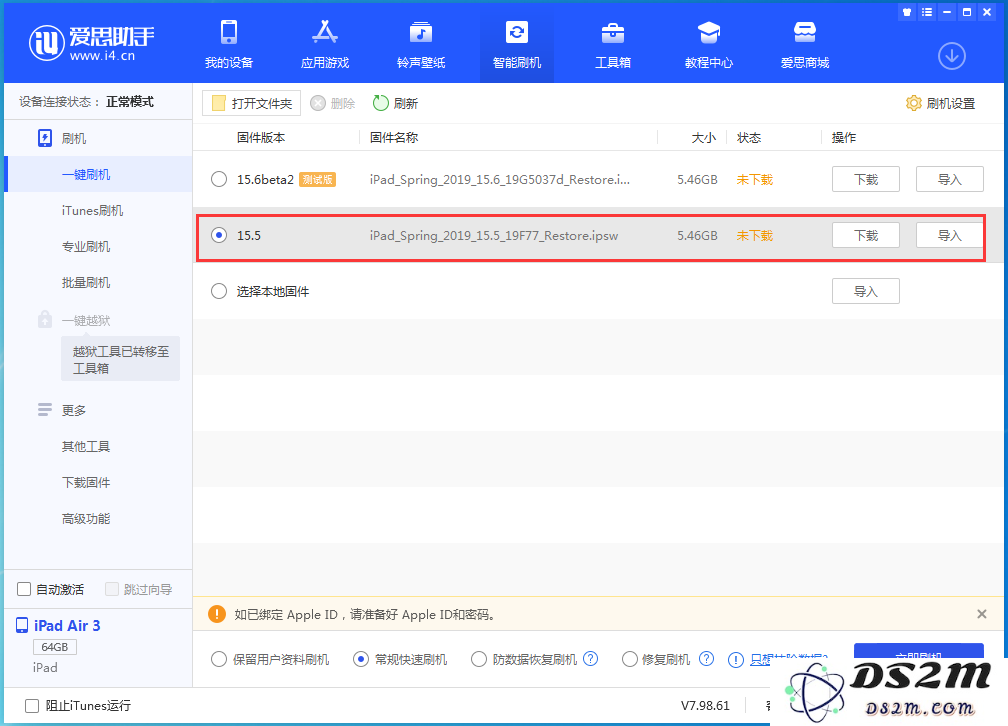
Task: Click help icon beside 防数据恢复刷机
Action: coord(590,658)
